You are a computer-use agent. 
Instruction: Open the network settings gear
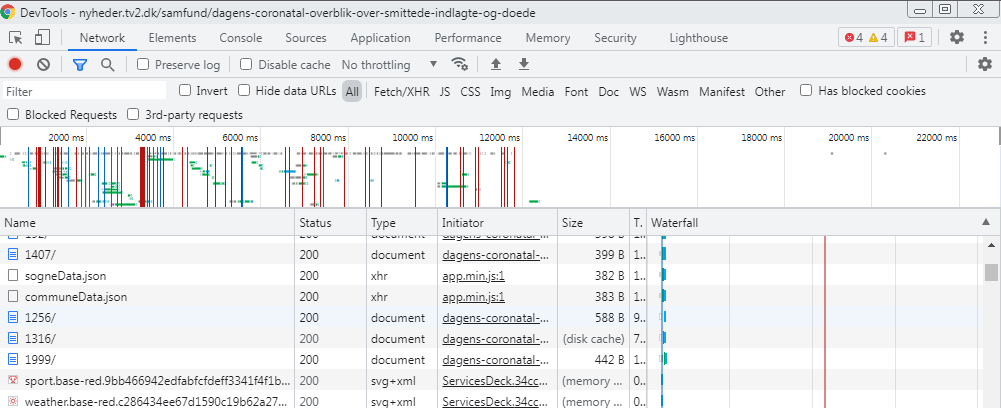[x=985, y=65]
